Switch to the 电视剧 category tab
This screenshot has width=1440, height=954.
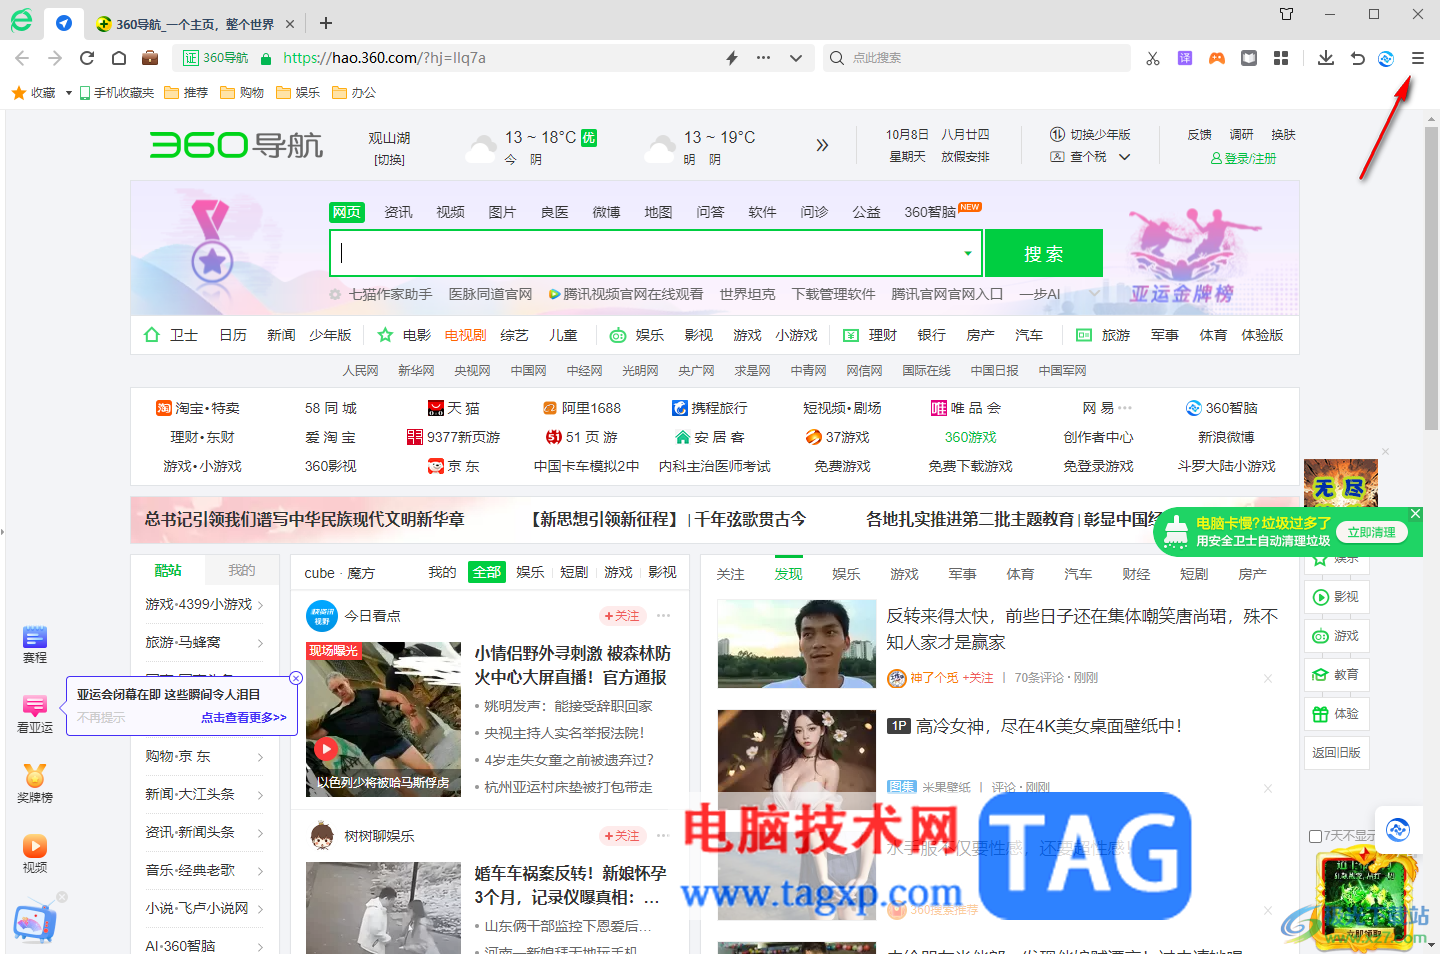[x=464, y=334]
